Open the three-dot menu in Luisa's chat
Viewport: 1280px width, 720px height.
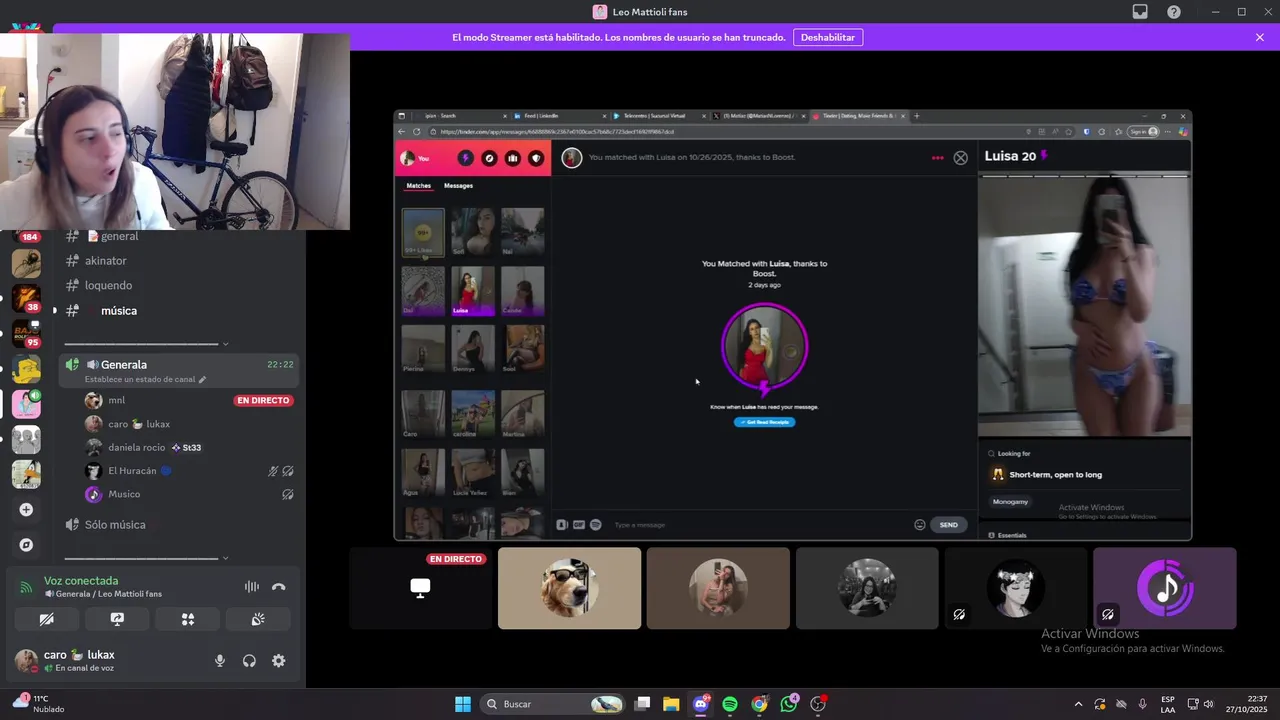click(937, 158)
